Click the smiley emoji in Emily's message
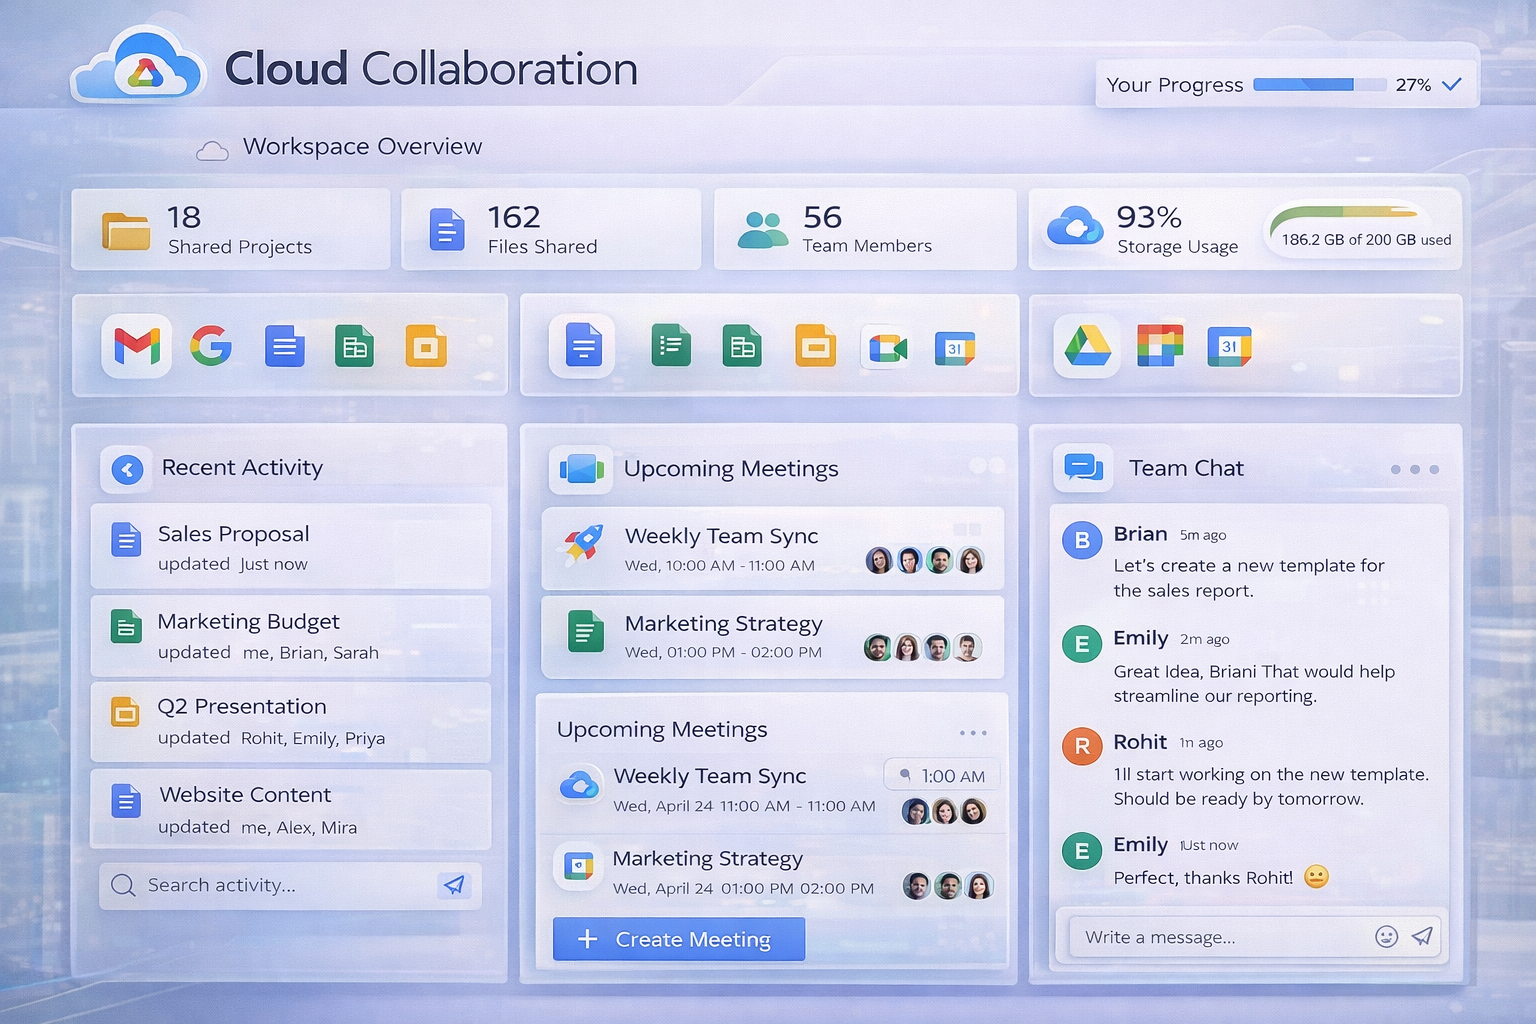The image size is (1536, 1024). 1317,877
